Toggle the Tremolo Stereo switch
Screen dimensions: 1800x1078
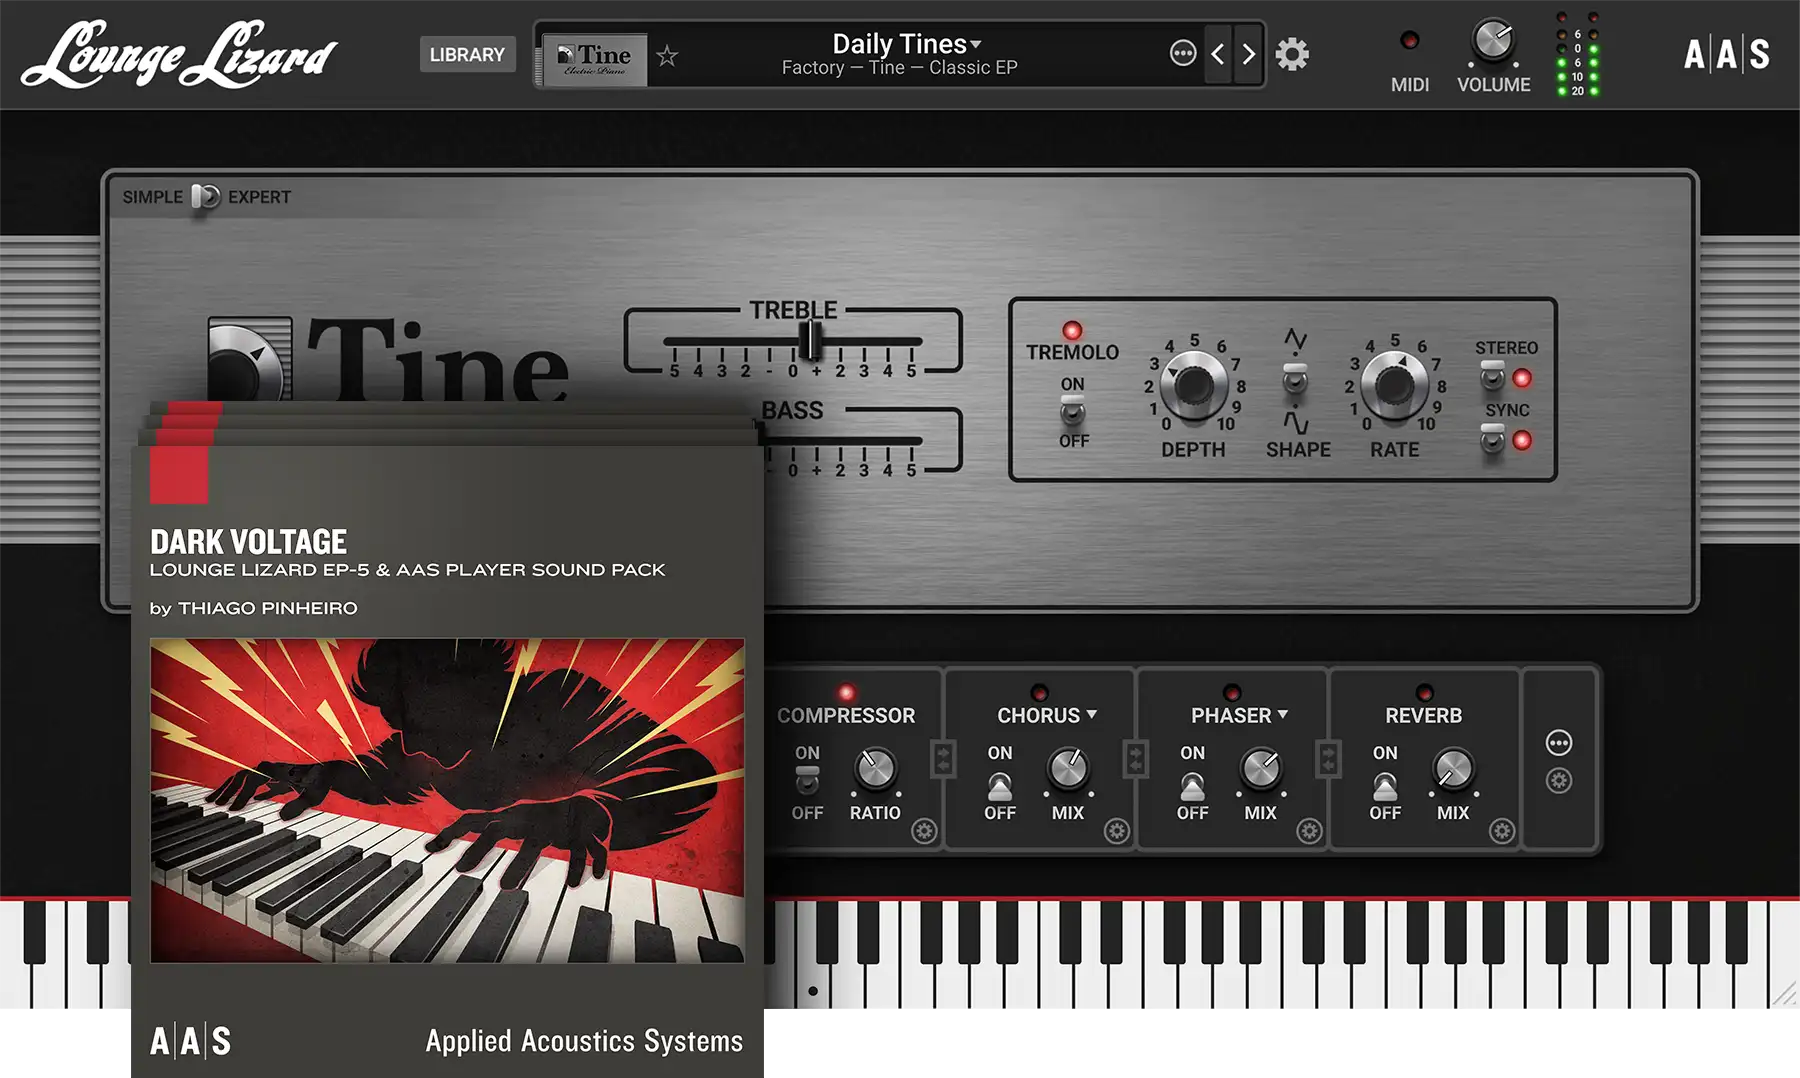pyautogui.click(x=1492, y=375)
